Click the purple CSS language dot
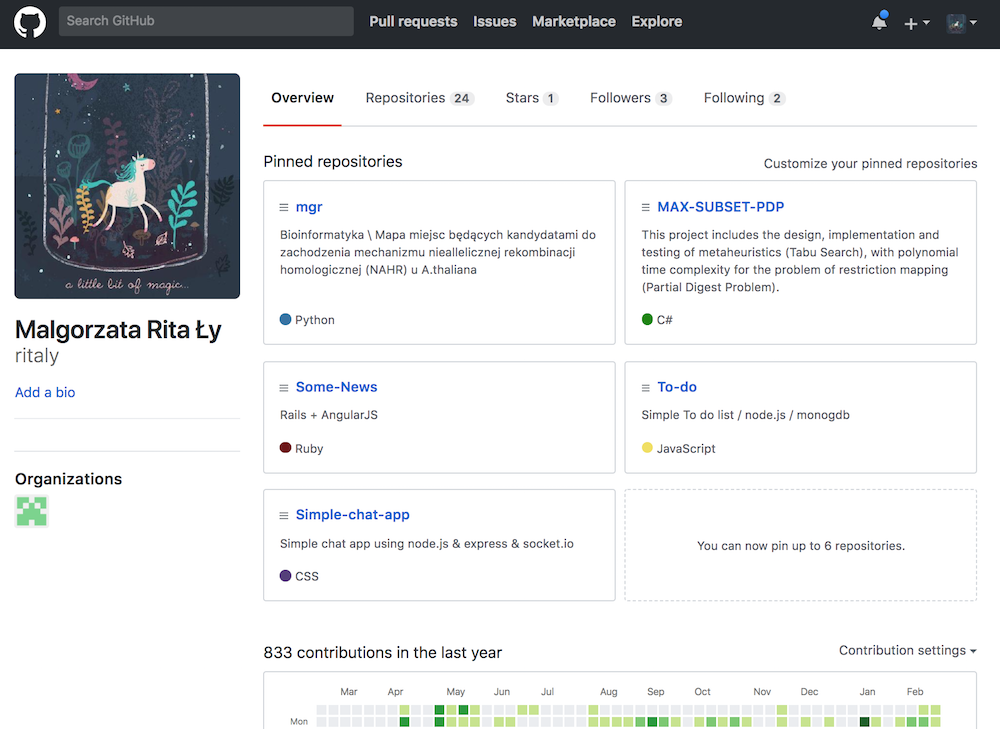The image size is (1000, 729). pos(286,575)
